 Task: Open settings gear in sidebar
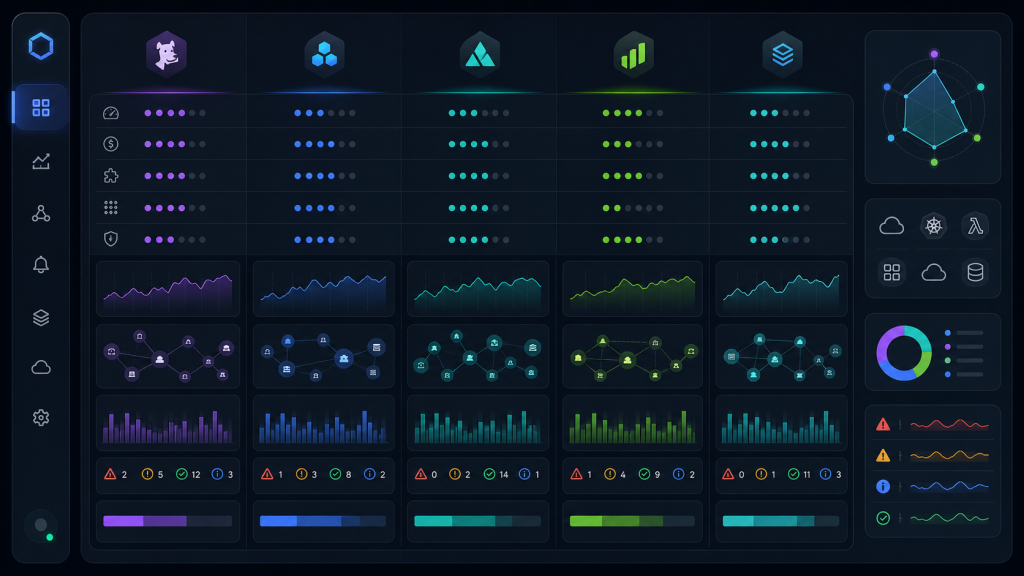(40, 417)
